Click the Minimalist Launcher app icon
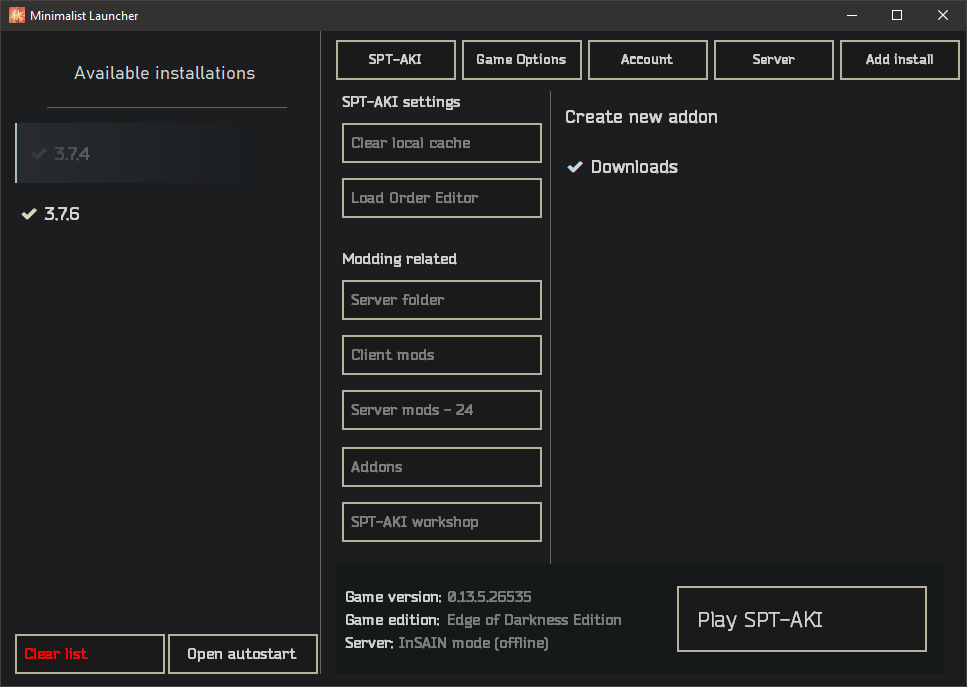This screenshot has height=687, width=967. (17, 15)
